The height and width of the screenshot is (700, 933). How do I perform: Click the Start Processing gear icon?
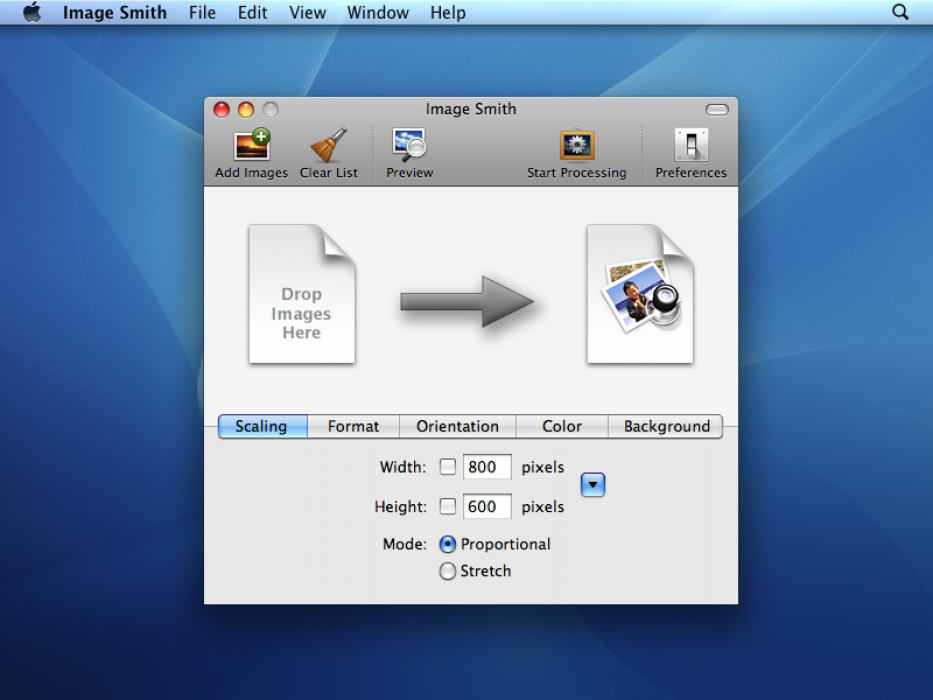click(577, 146)
